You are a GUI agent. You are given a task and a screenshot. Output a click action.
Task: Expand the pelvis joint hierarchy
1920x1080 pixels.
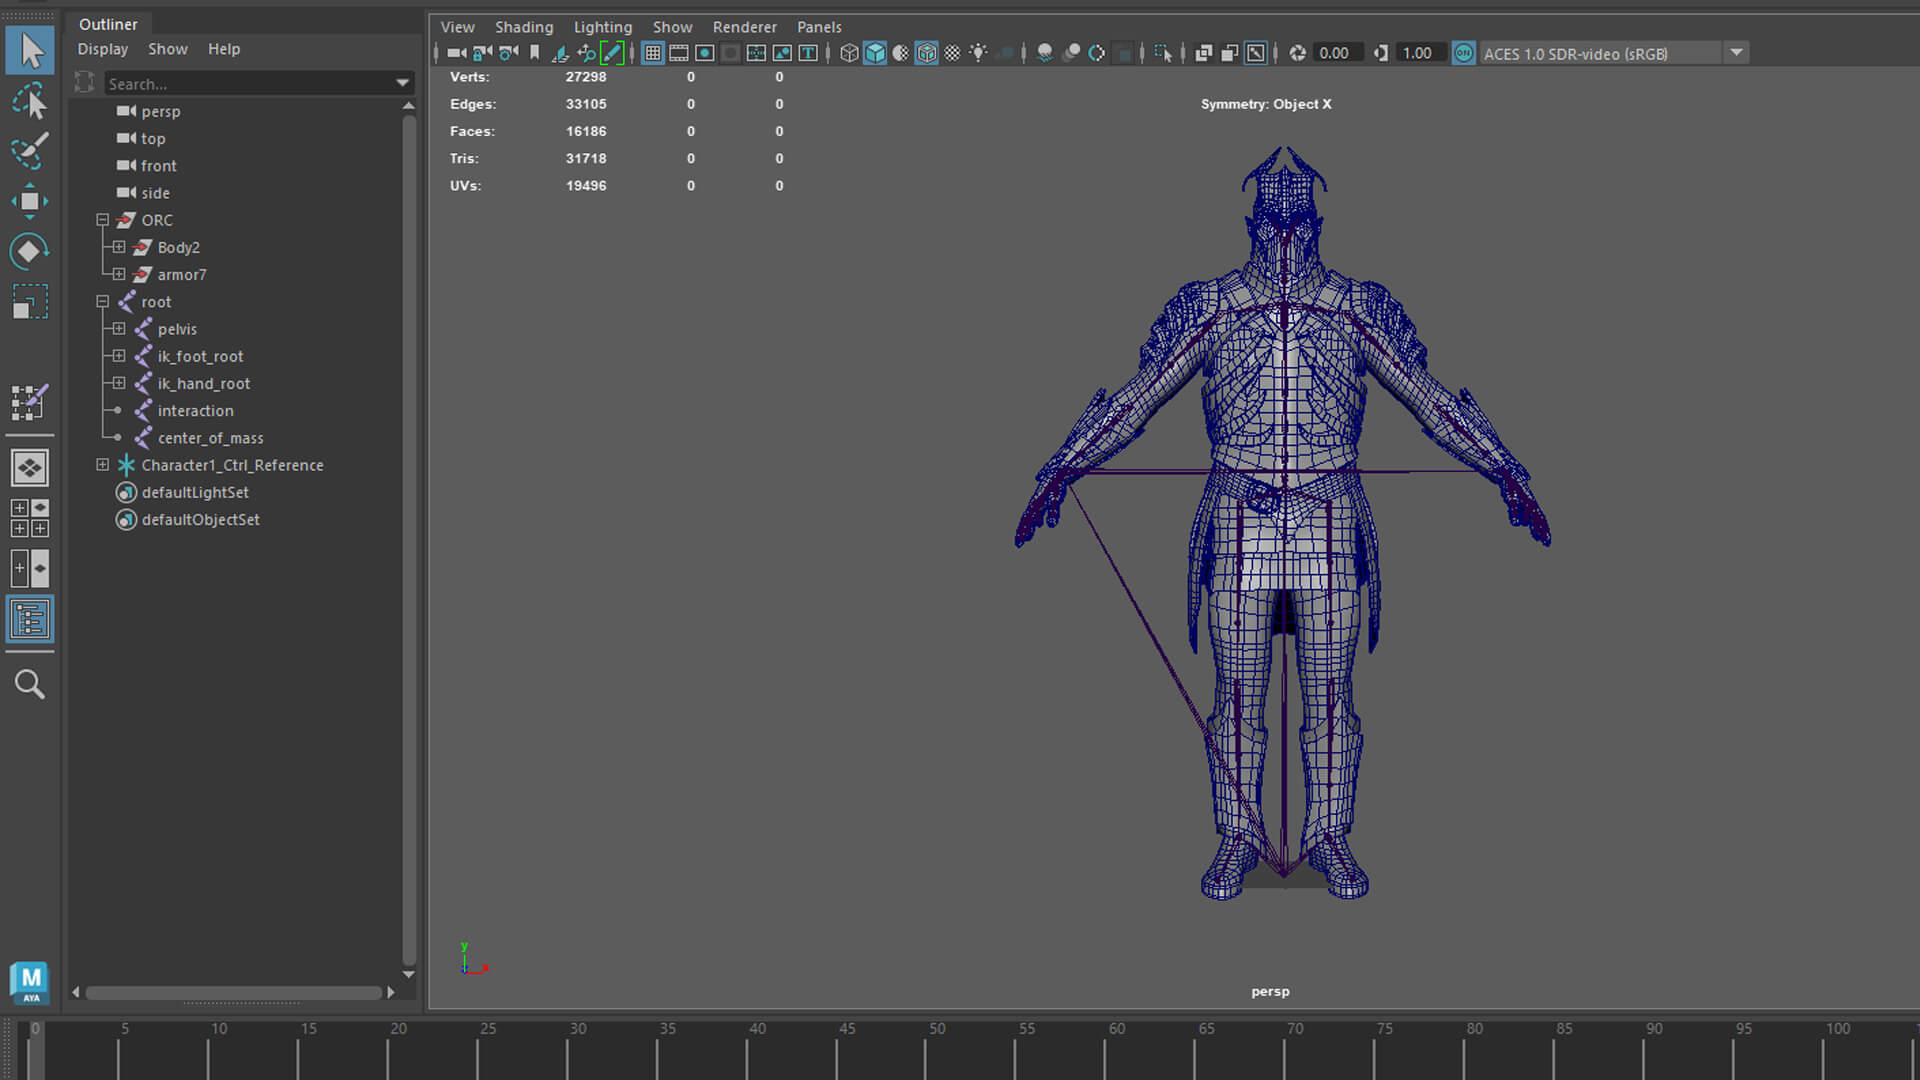(119, 329)
